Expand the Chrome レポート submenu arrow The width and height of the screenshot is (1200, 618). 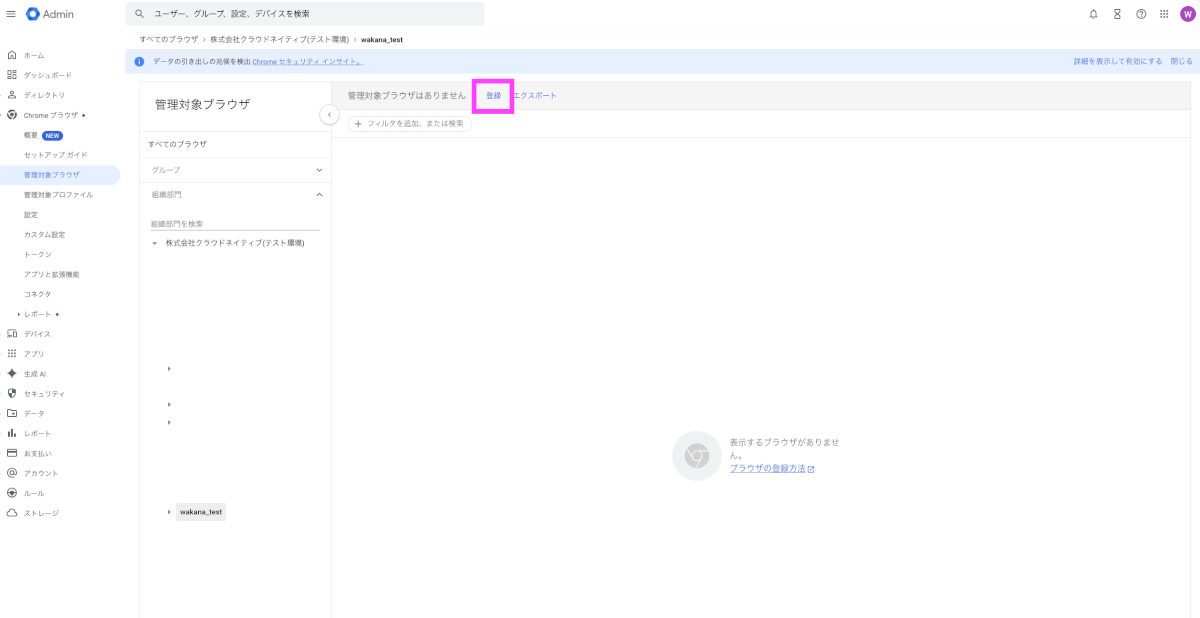point(18,314)
